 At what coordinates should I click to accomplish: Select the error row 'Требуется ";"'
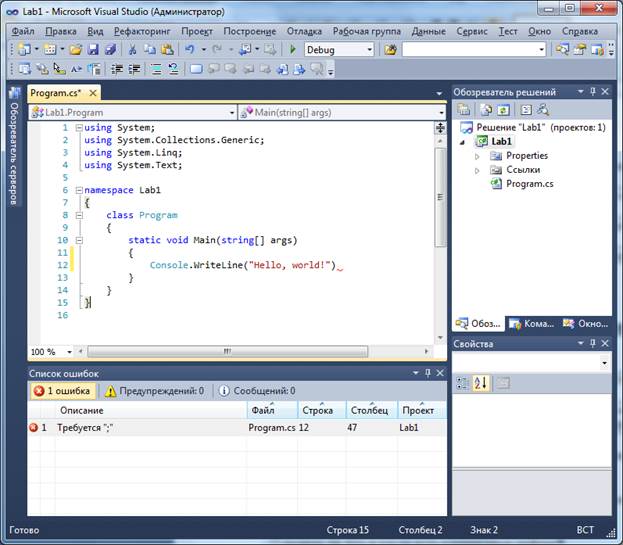[x=237, y=428]
